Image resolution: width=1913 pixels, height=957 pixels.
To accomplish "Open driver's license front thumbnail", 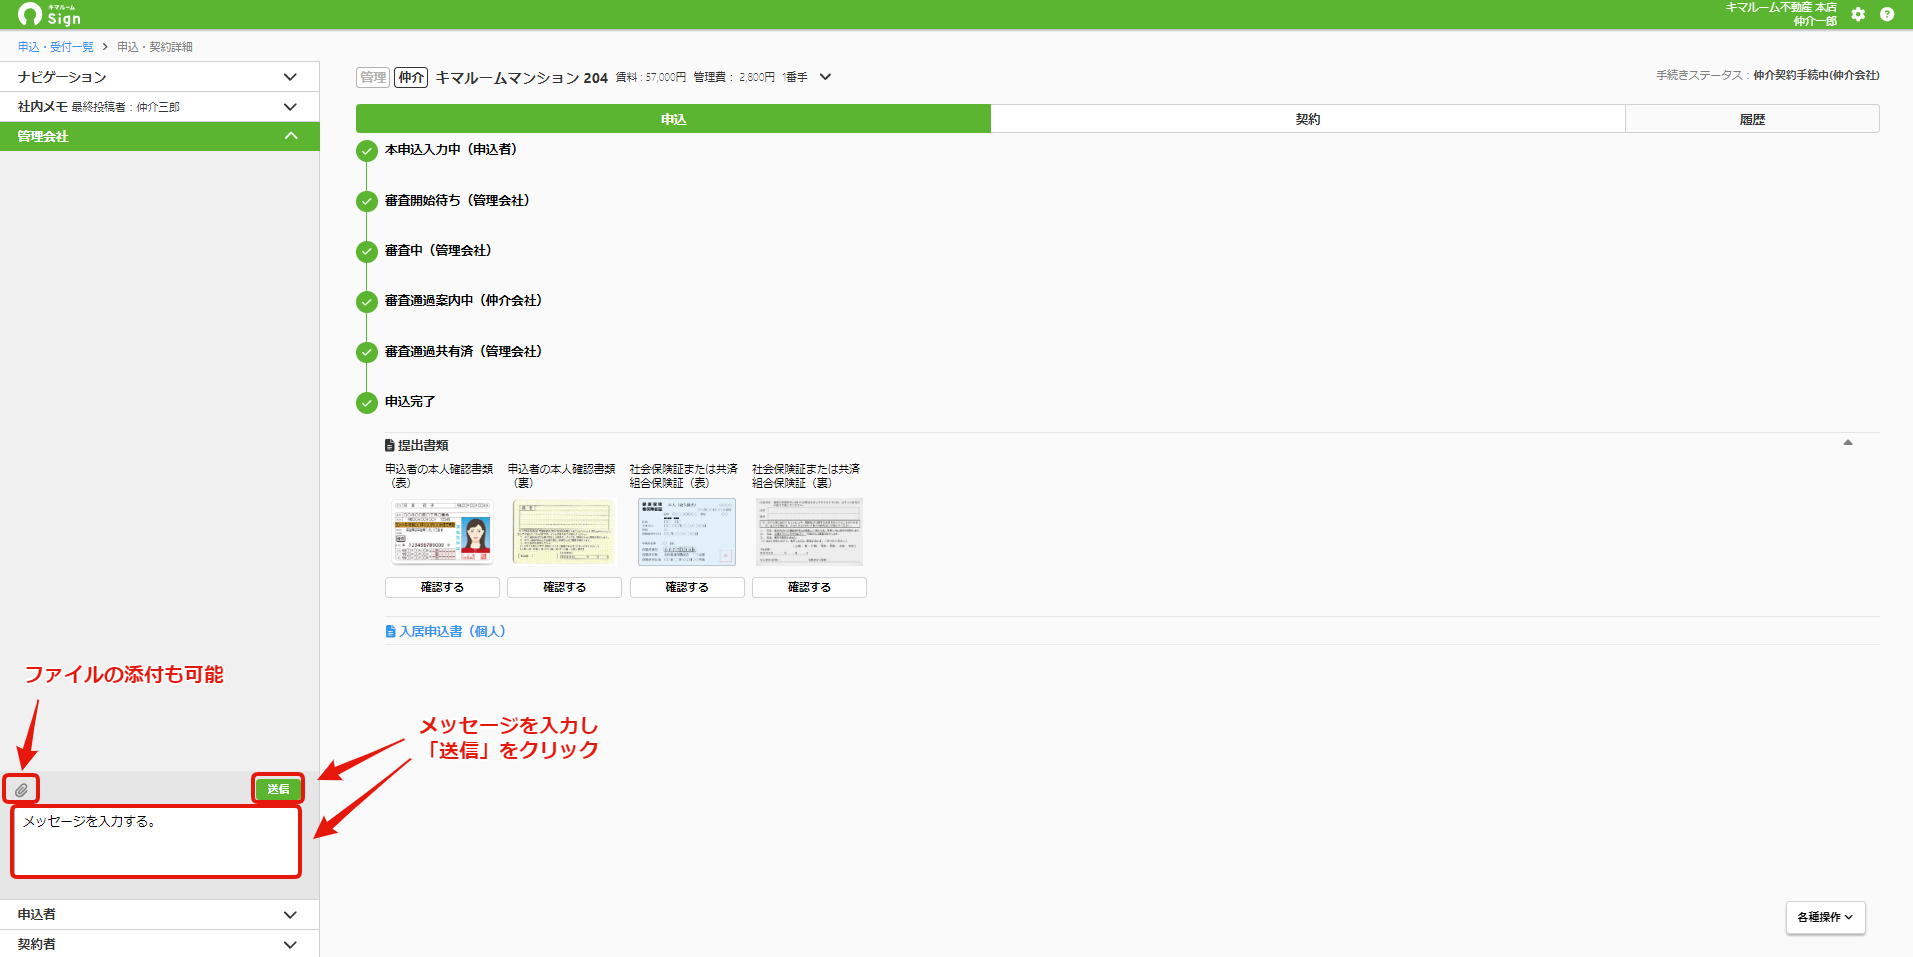I will (x=441, y=532).
